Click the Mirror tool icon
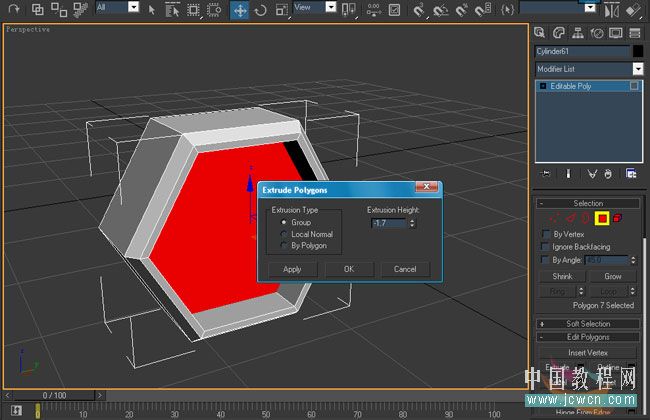Viewport: 650px width, 420px height. pos(612,10)
